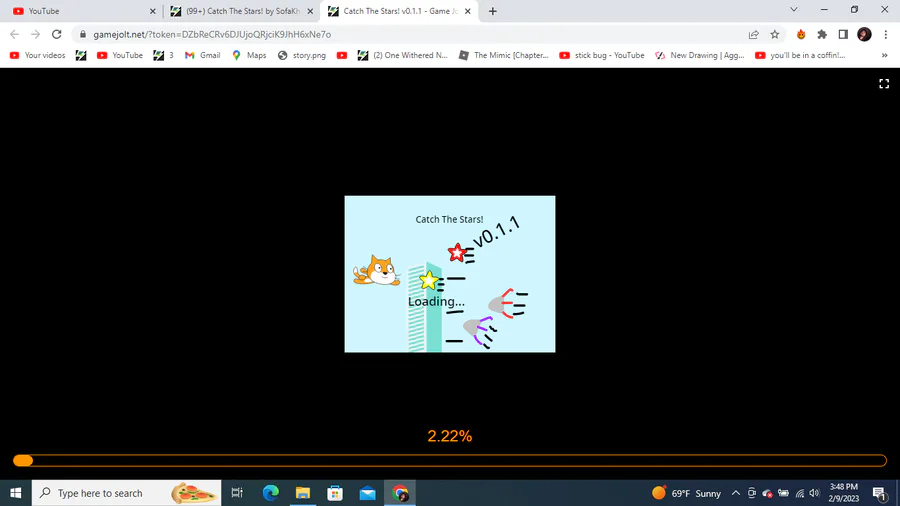Open File Explorer from the taskbar
Image resolution: width=900 pixels, height=506 pixels.
[302, 493]
